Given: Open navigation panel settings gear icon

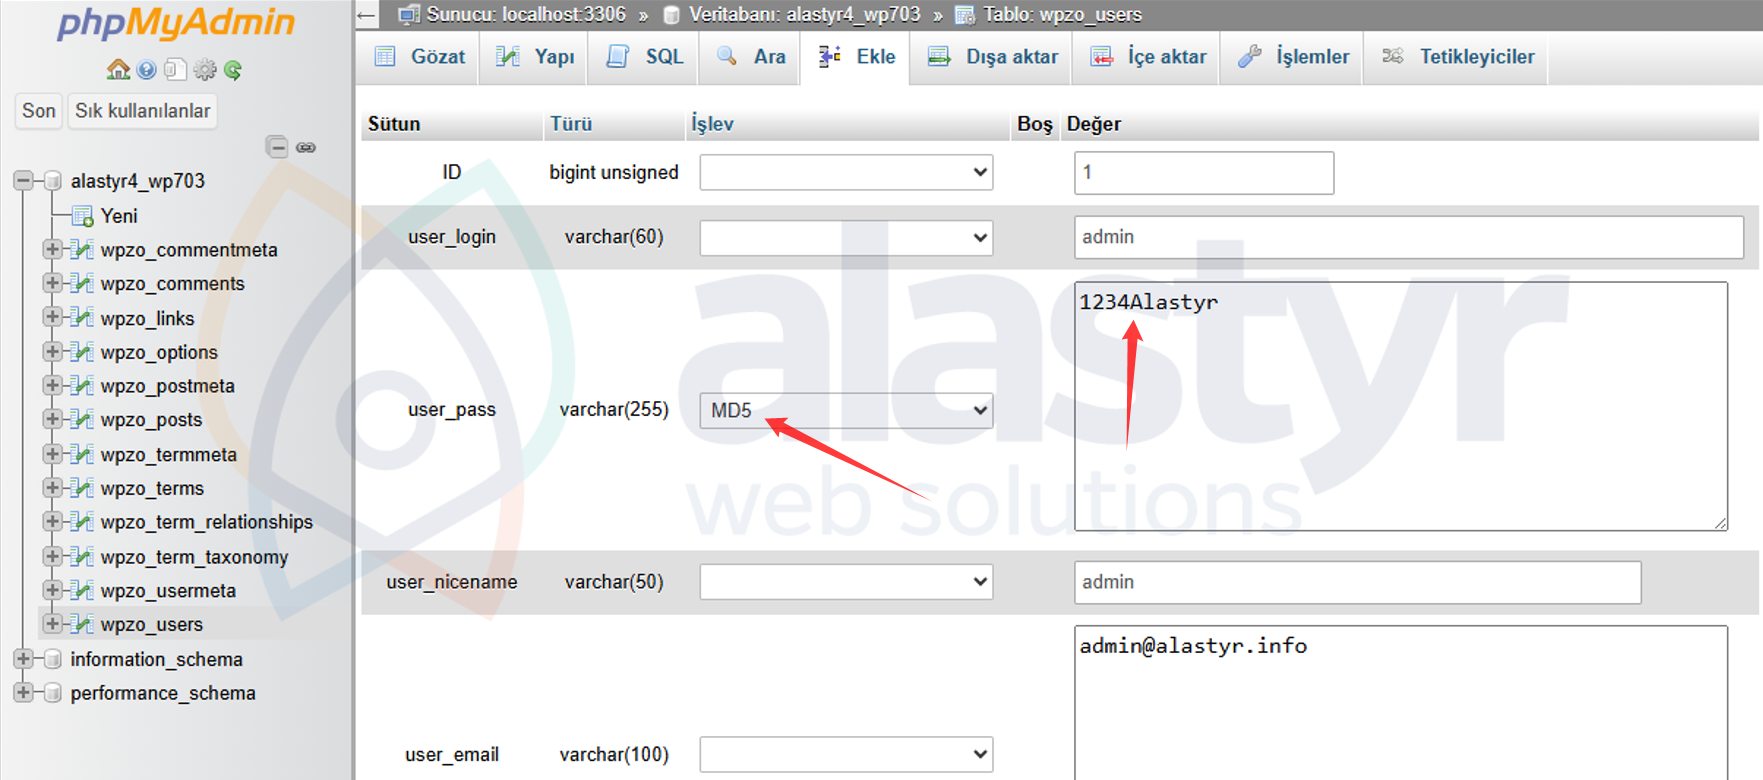Looking at the screenshot, I should tap(205, 69).
